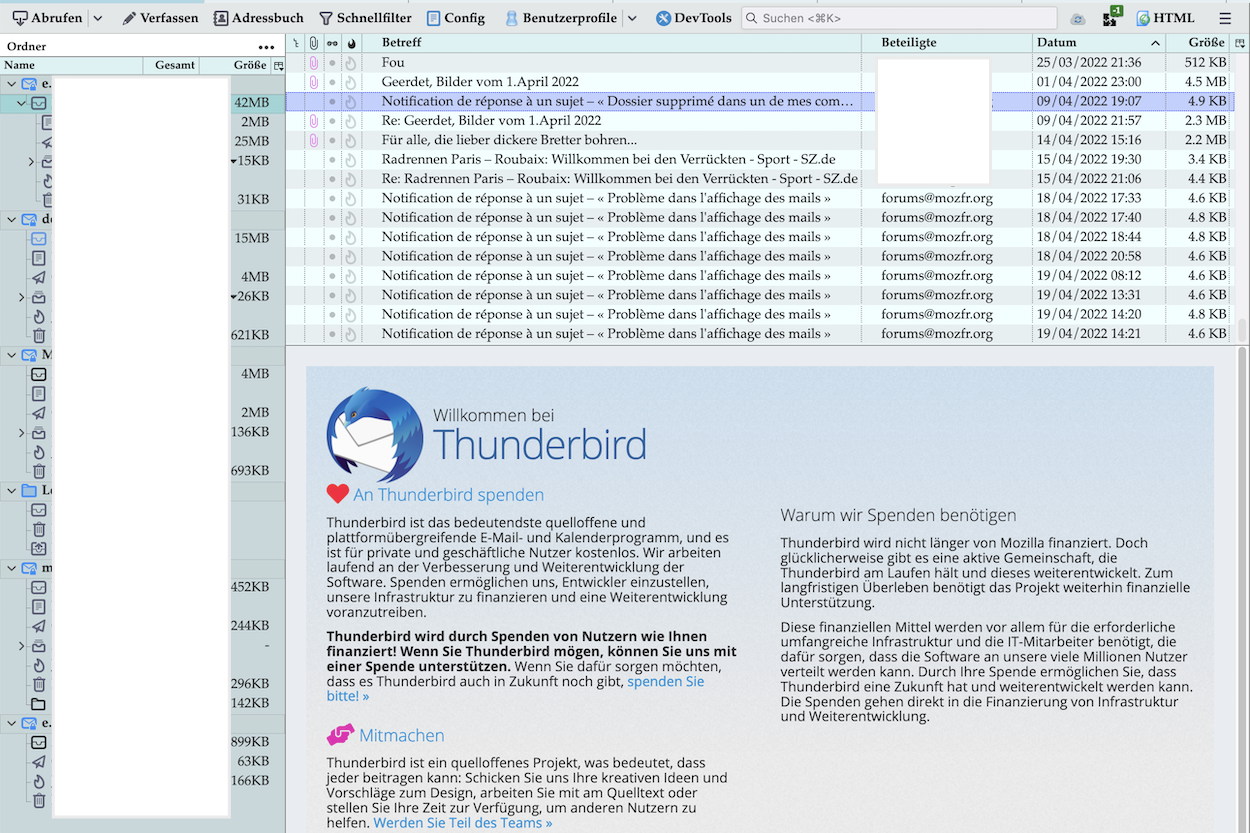The height and width of the screenshot is (833, 1250).
Task: Select the inbox icon in 899KB row
Action: (x=39, y=742)
